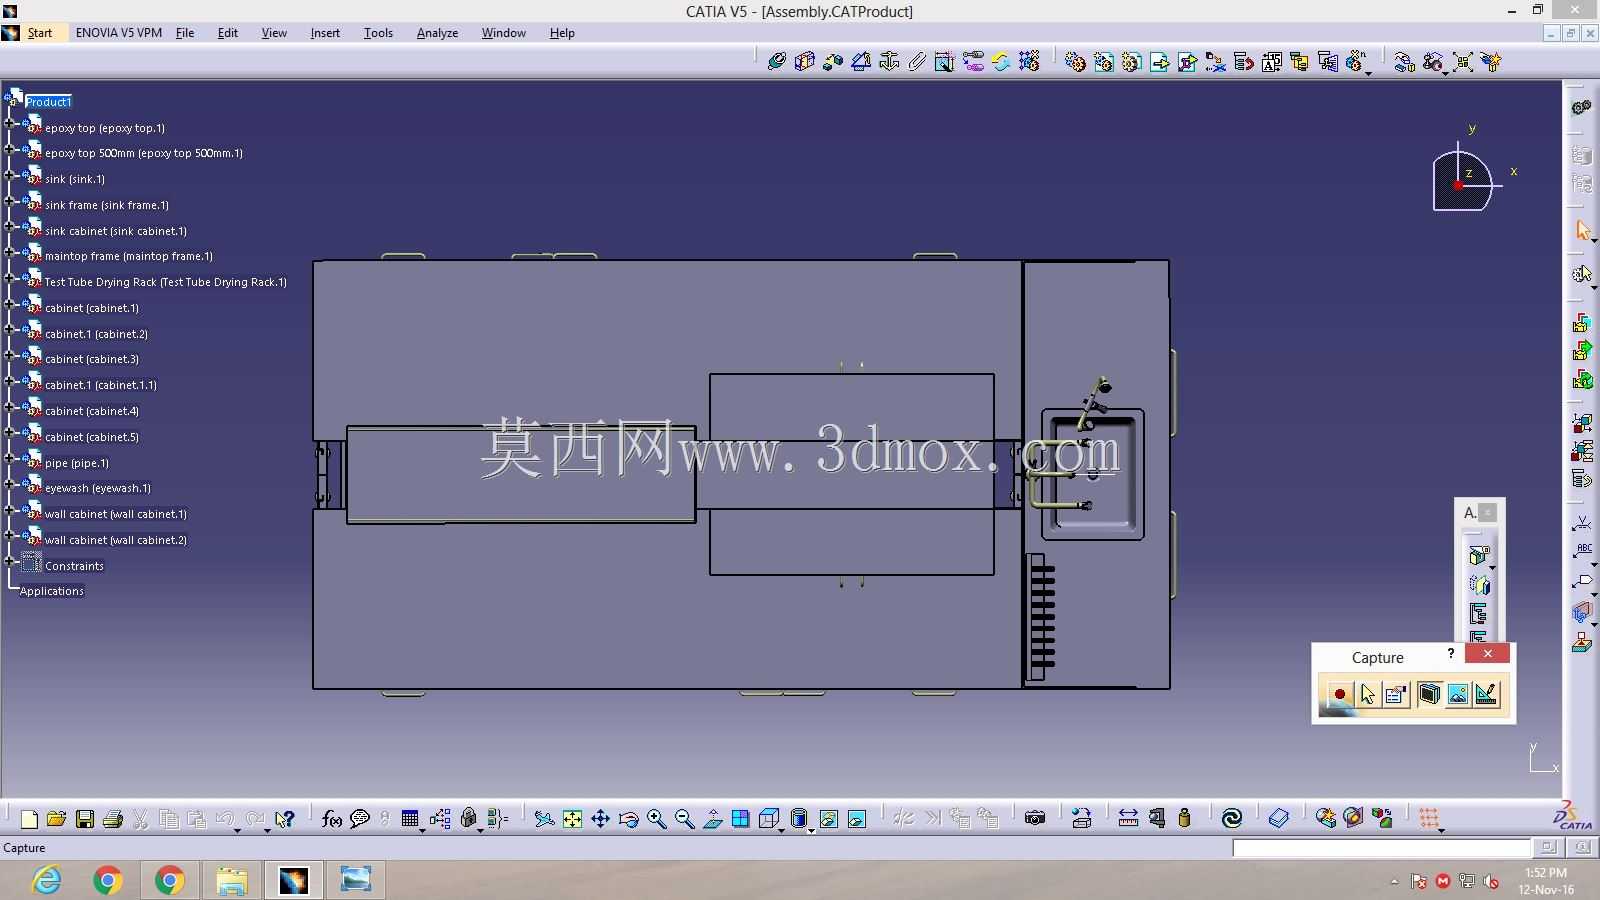Viewport: 1600px width, 900px height.
Task: Open the first Chrome icon in taskbar
Action: pos(108,880)
